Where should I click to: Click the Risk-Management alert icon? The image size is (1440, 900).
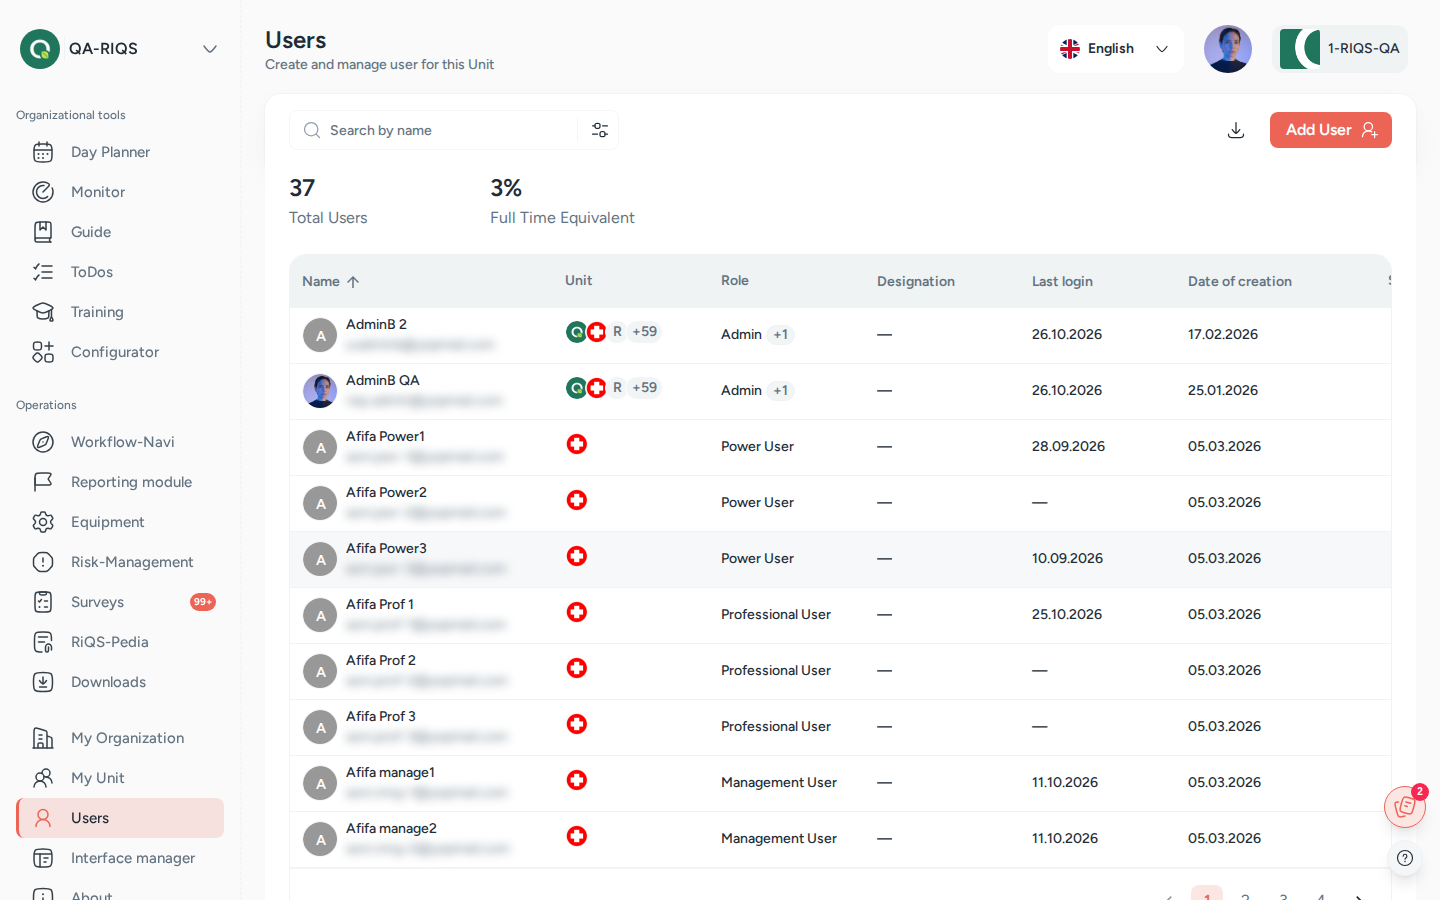tap(43, 562)
